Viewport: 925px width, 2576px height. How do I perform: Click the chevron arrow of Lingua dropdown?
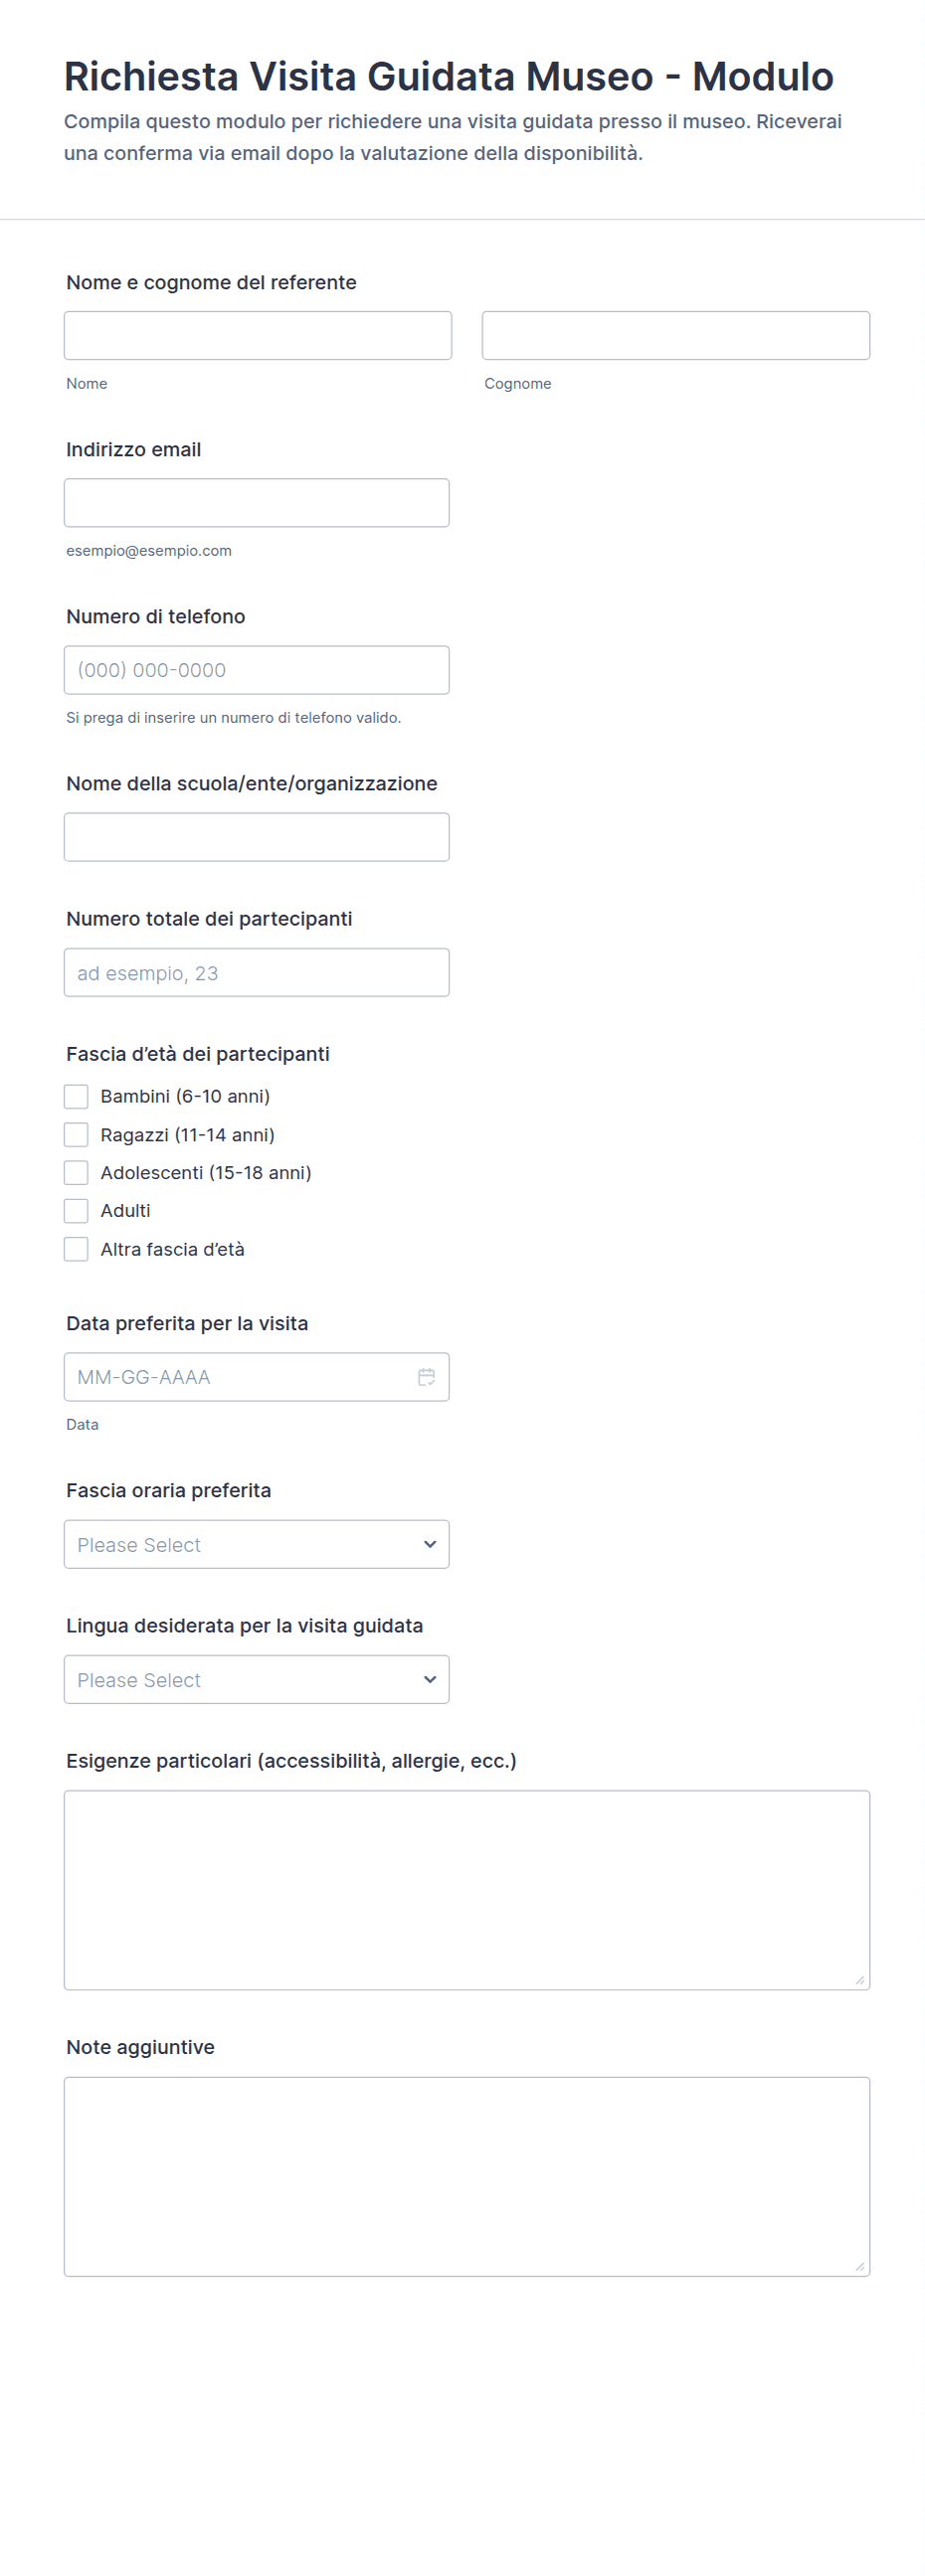pos(430,1679)
